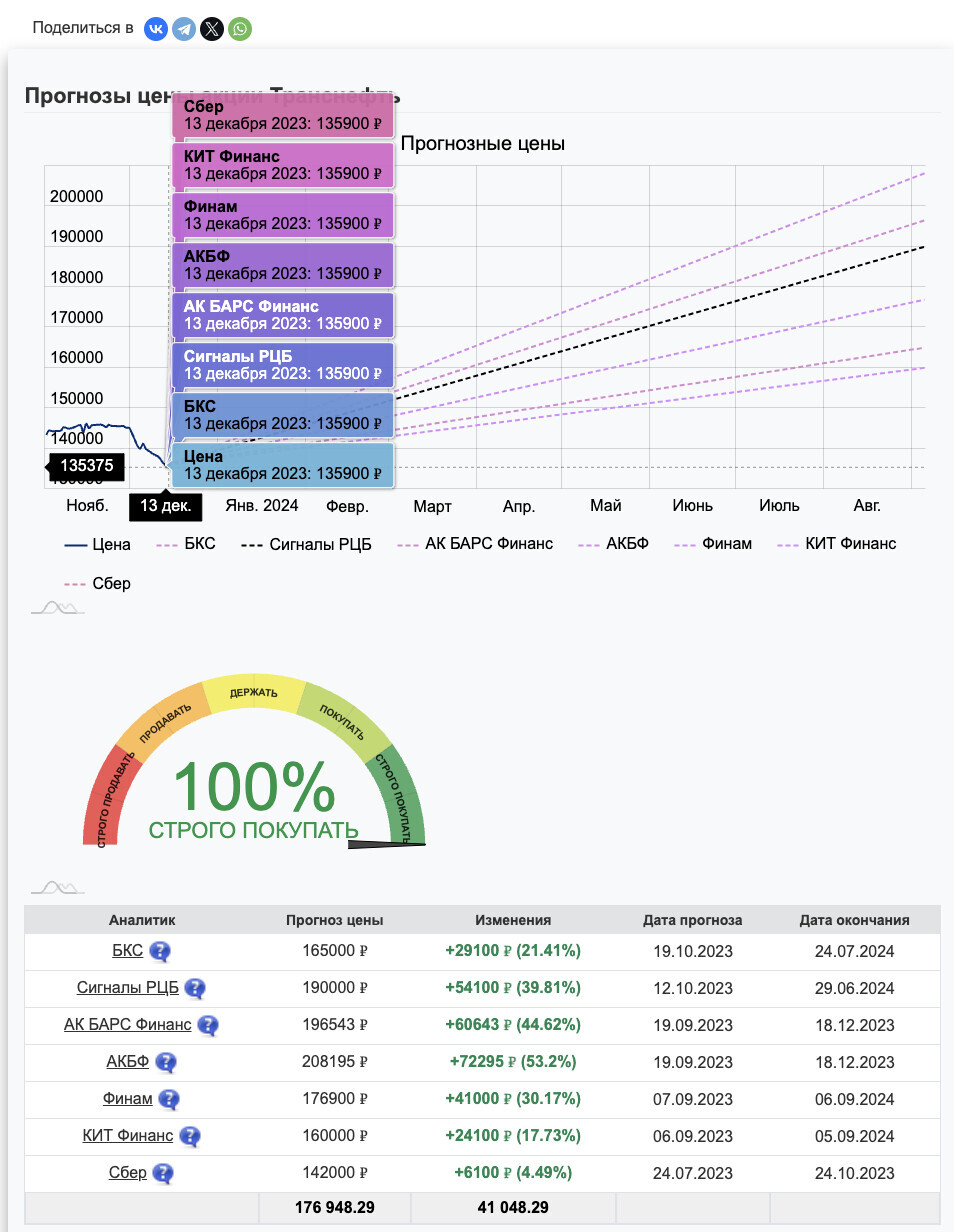Open the Сбер analyst link in table
This screenshot has height=1232, width=954.
click(x=128, y=1173)
